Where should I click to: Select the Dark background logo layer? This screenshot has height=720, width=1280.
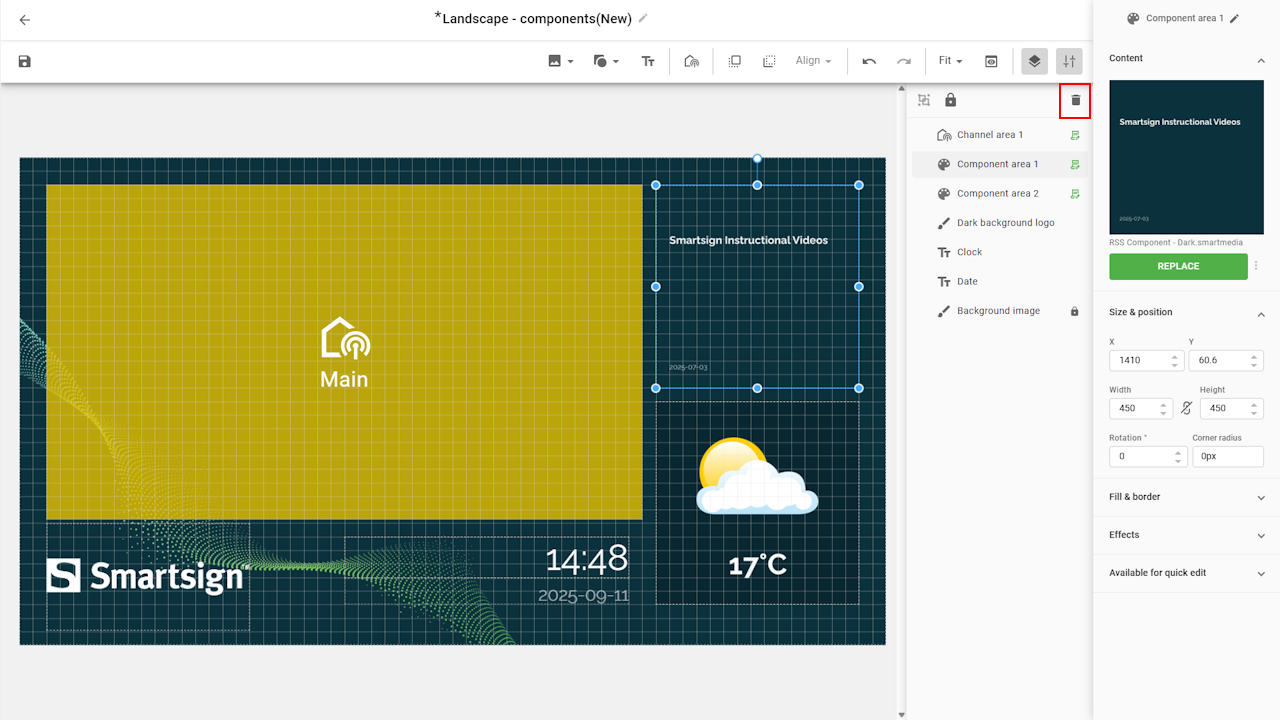click(1005, 223)
